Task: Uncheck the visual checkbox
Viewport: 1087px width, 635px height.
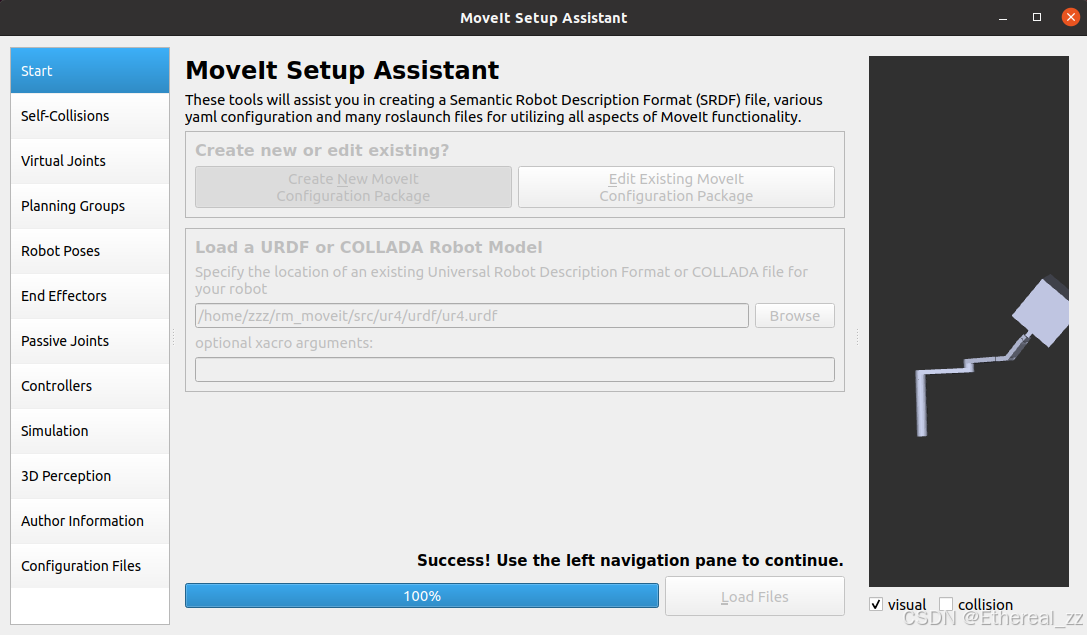Action: pyautogui.click(x=876, y=604)
